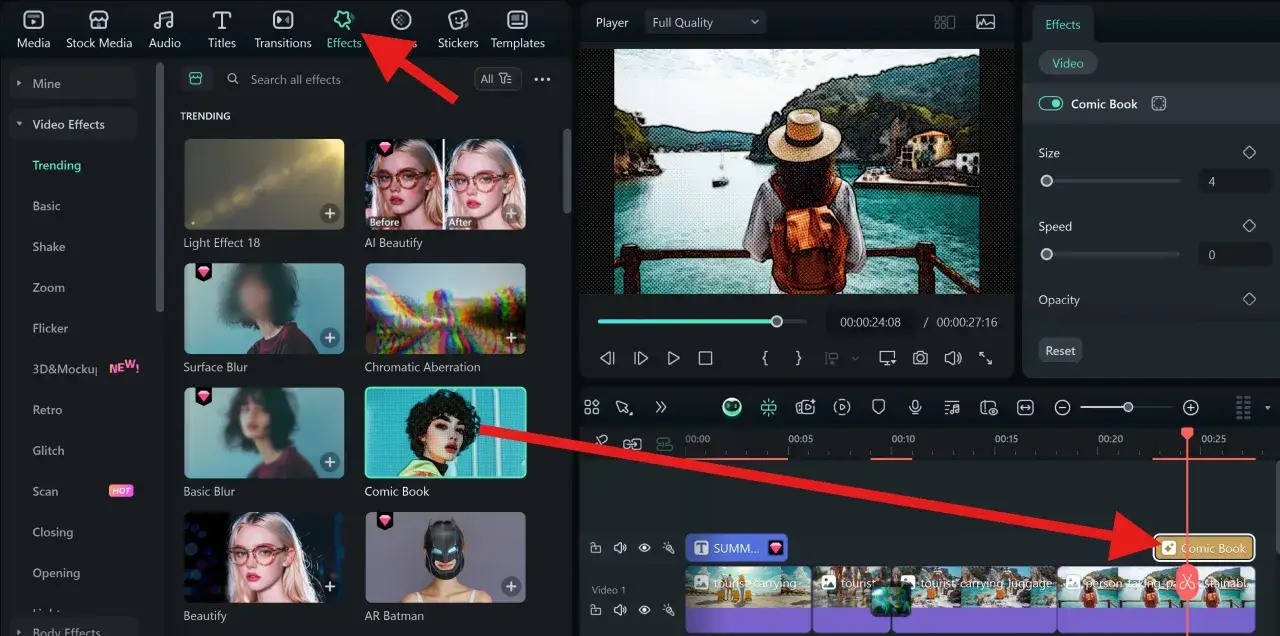The width and height of the screenshot is (1280, 636).
Task: Click the marker shield icon in timeline toolbar
Action: coord(879,407)
